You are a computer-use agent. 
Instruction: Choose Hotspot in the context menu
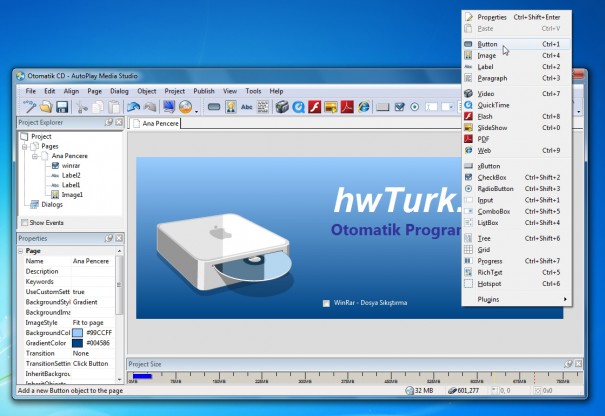click(x=517, y=284)
